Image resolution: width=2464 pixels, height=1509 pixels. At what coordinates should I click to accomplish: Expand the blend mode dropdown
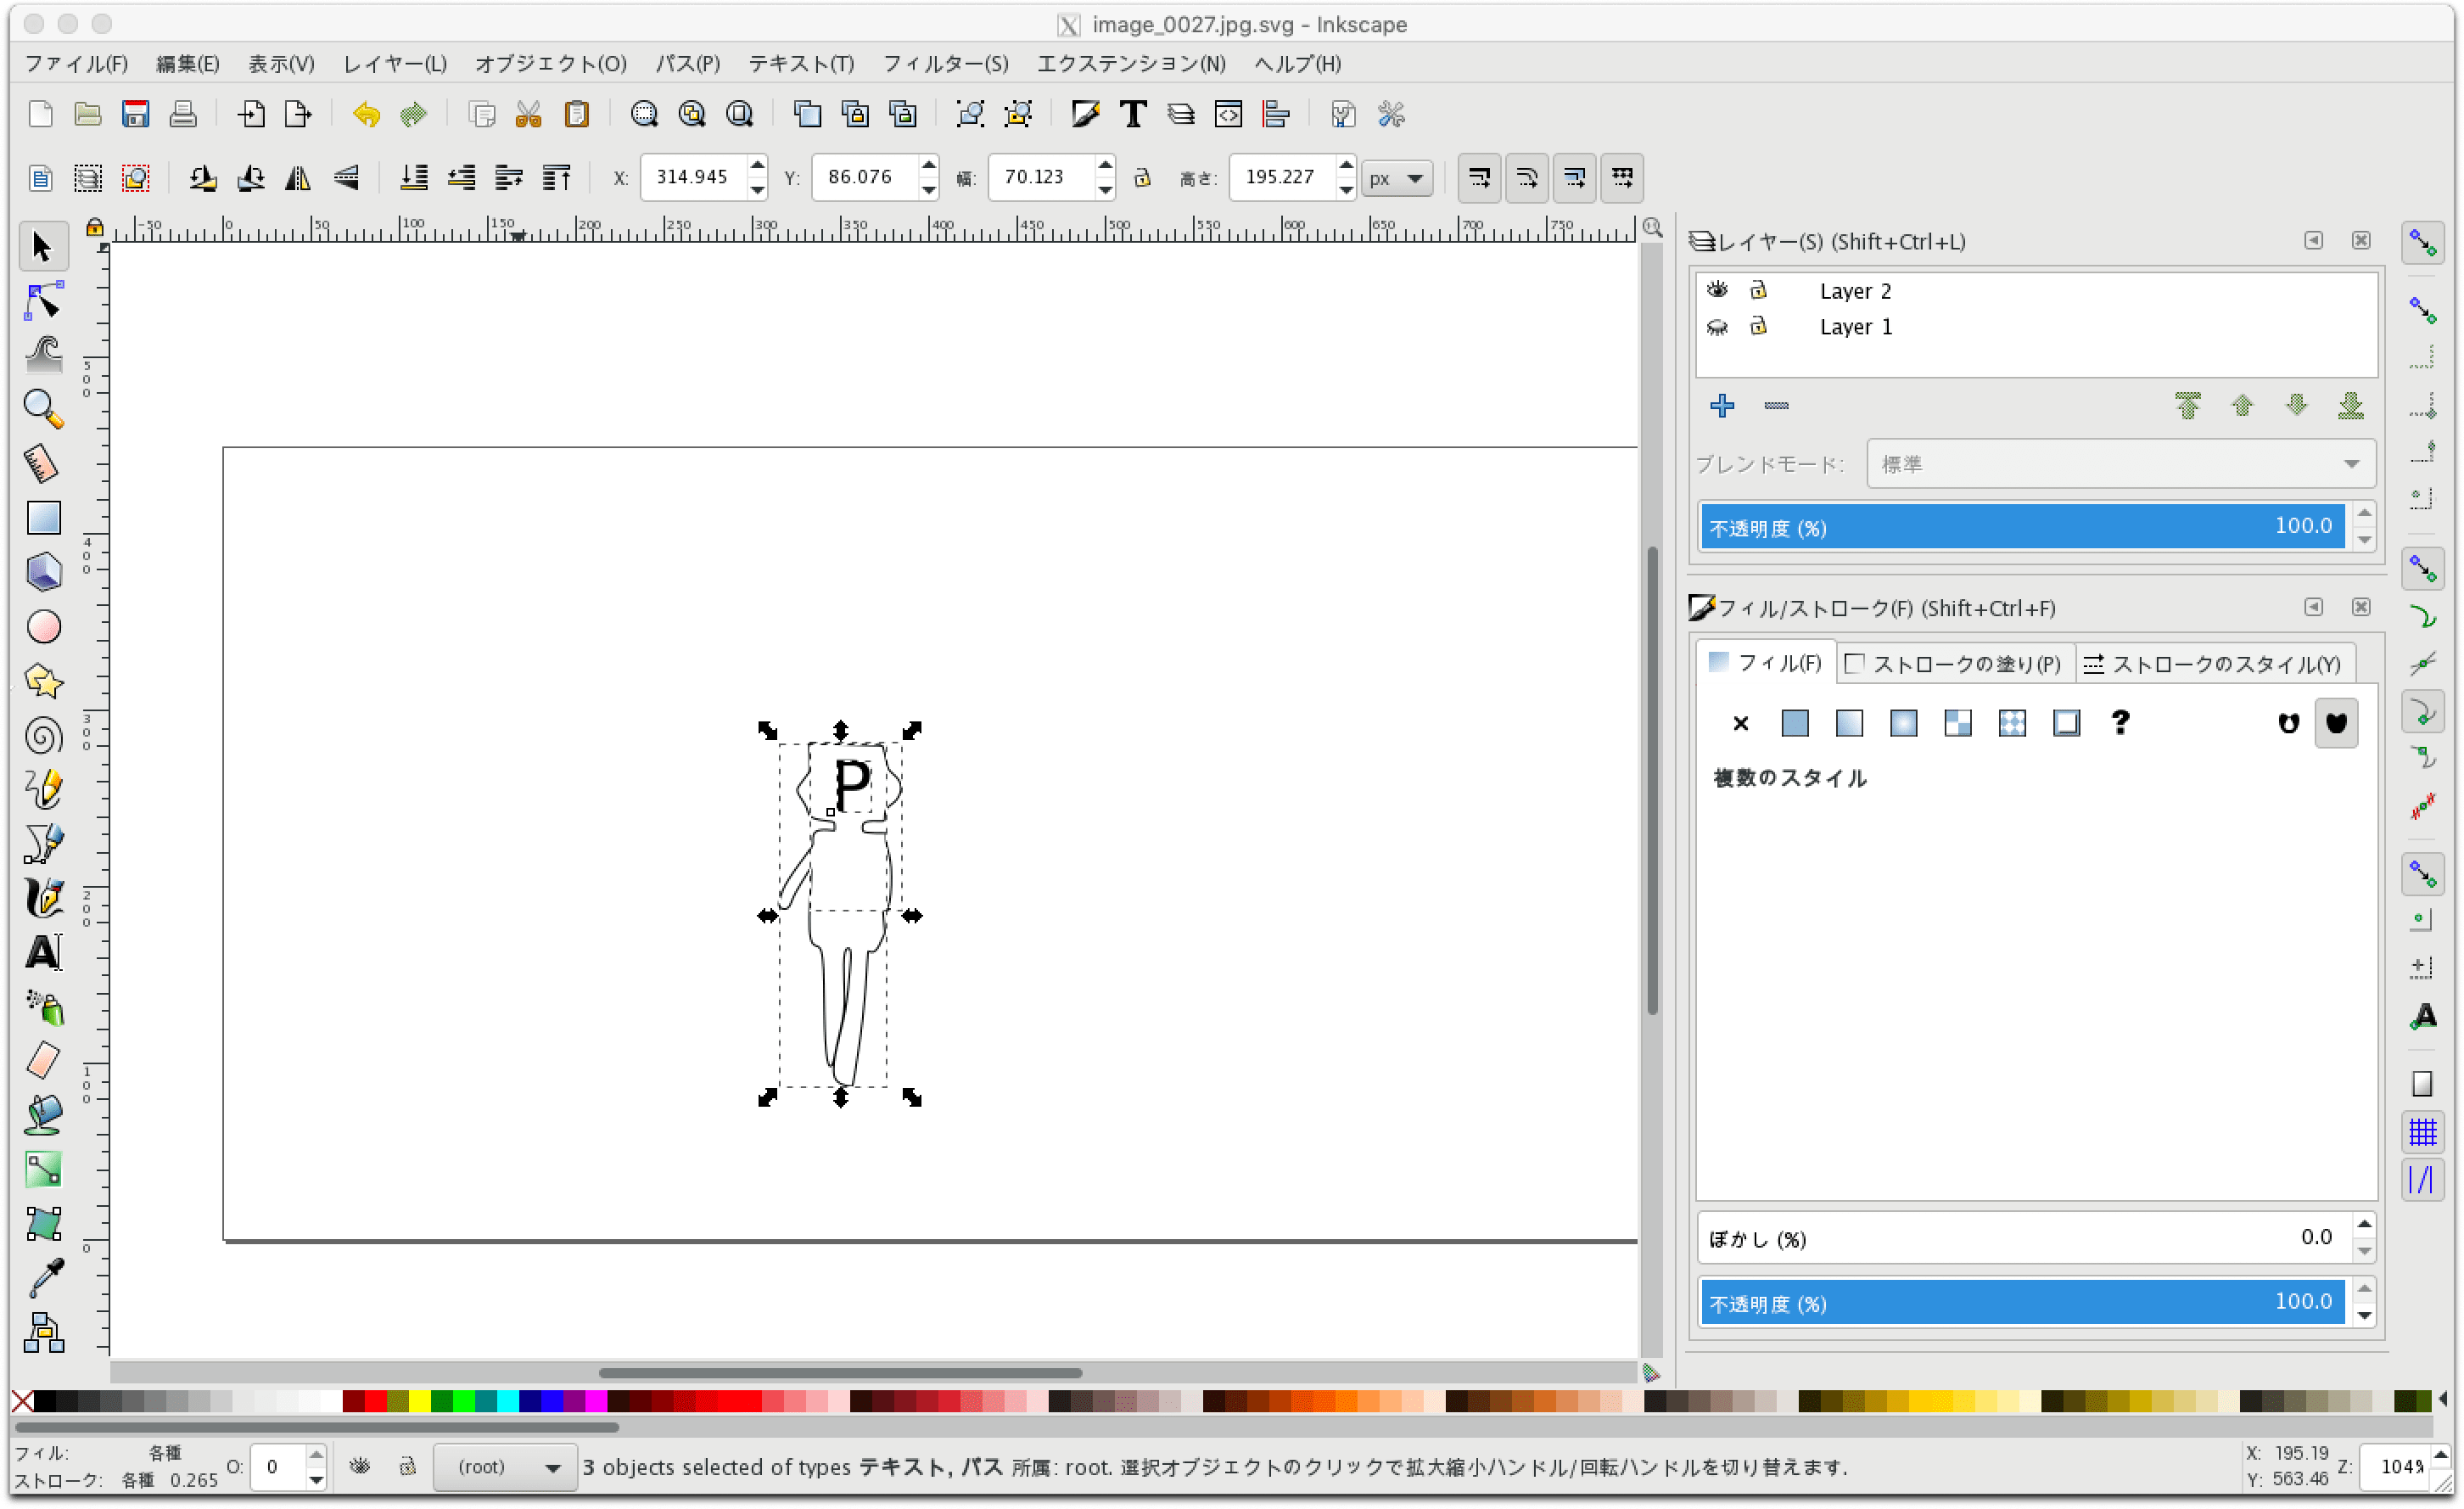[x=2120, y=464]
